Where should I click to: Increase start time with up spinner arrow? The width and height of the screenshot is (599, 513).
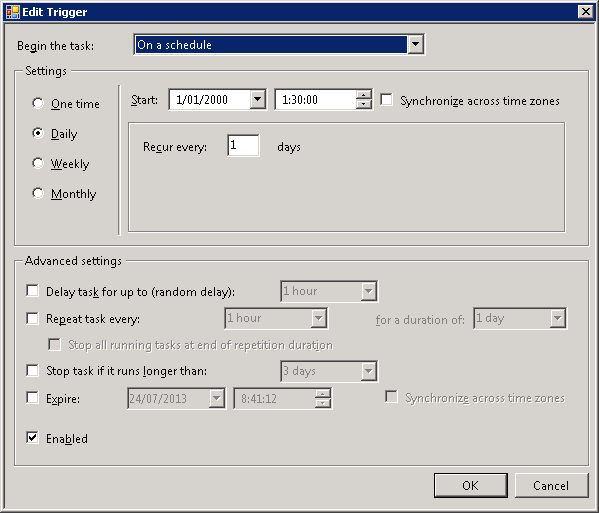point(364,95)
